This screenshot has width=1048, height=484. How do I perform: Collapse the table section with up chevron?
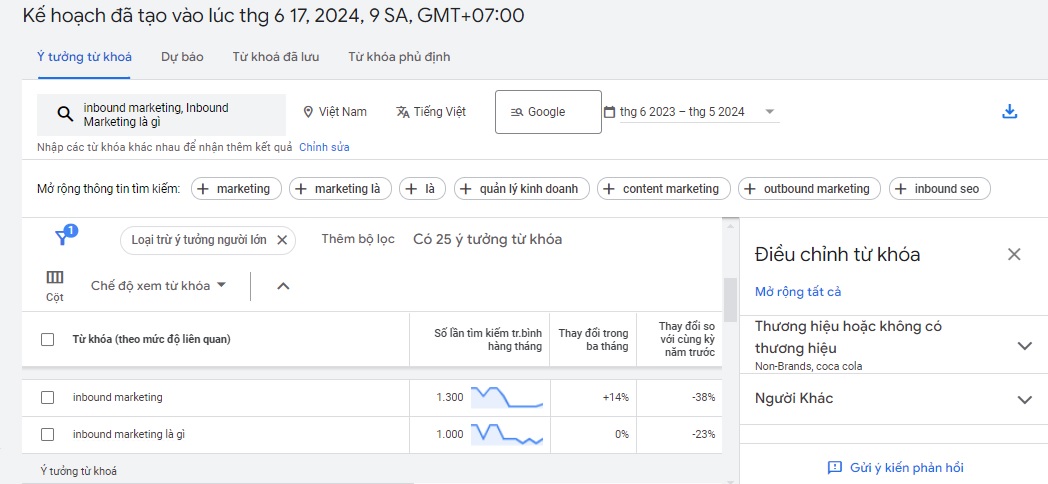coord(283,286)
